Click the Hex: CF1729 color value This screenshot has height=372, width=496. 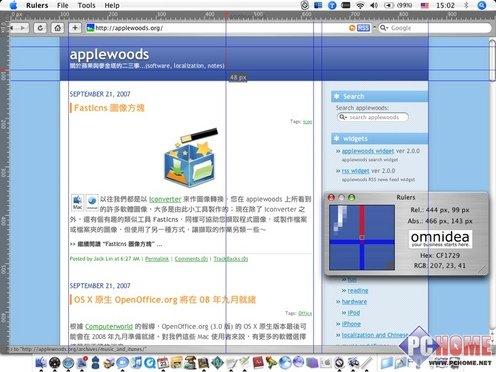[x=440, y=255]
